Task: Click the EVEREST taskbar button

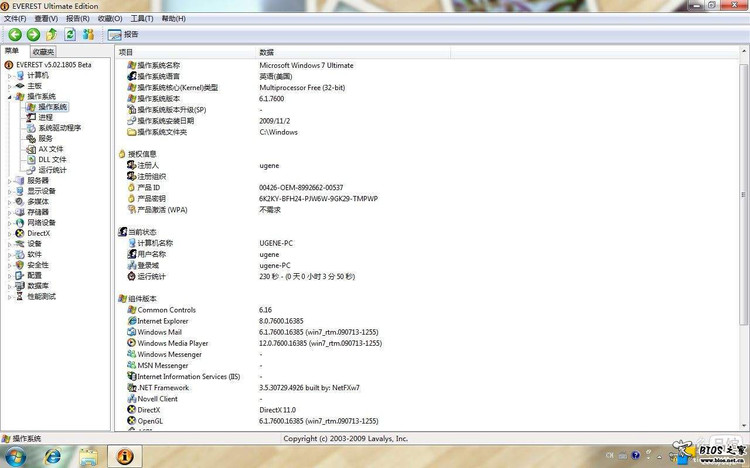Action: click(125, 456)
